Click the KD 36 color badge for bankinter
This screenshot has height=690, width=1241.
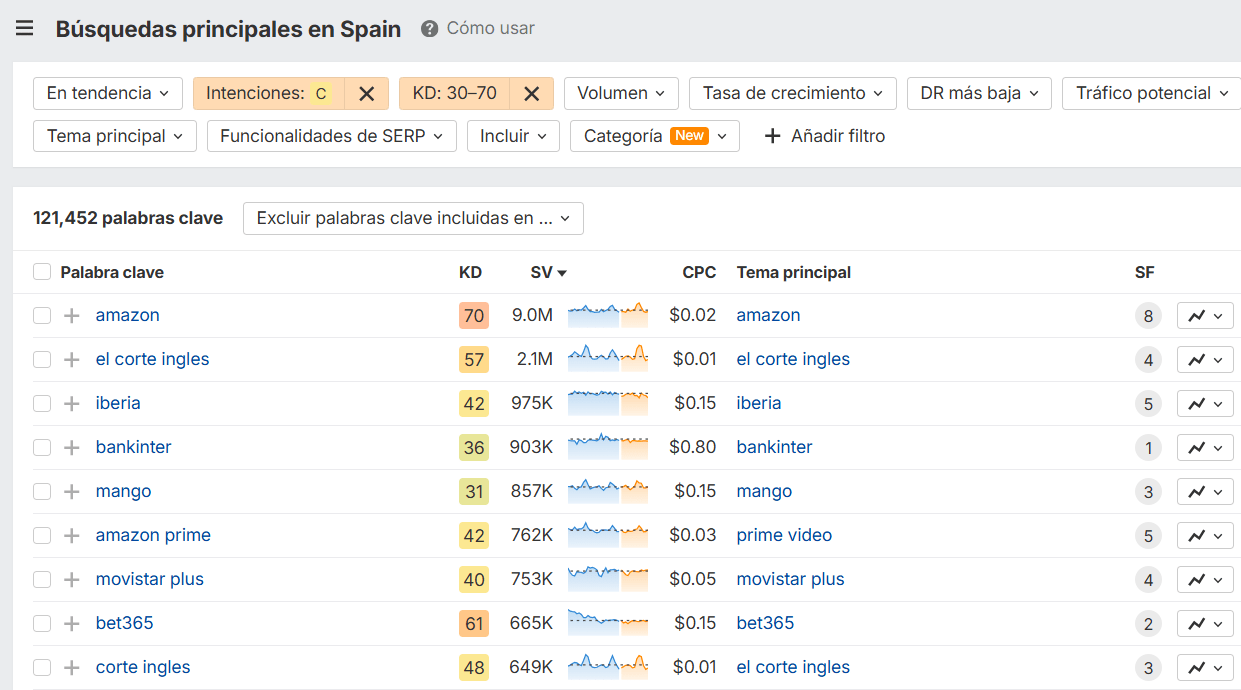coord(474,448)
